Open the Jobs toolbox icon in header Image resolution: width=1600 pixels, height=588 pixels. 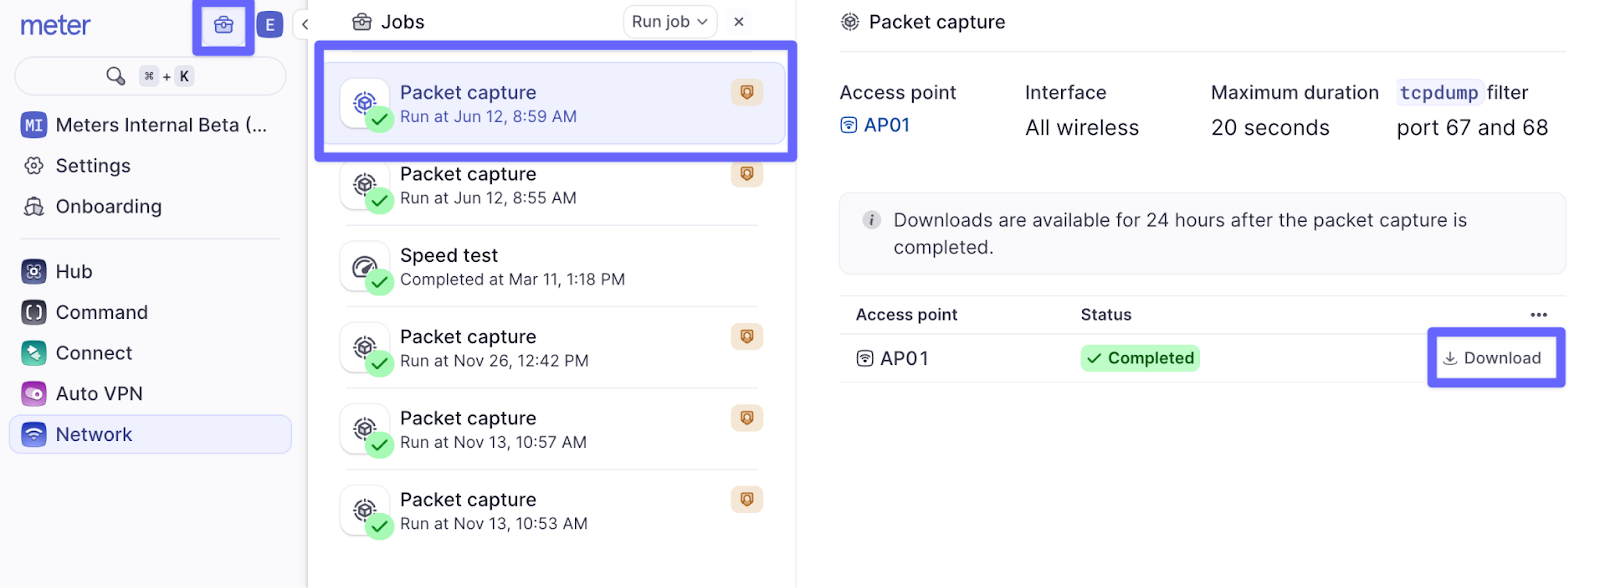(x=223, y=25)
